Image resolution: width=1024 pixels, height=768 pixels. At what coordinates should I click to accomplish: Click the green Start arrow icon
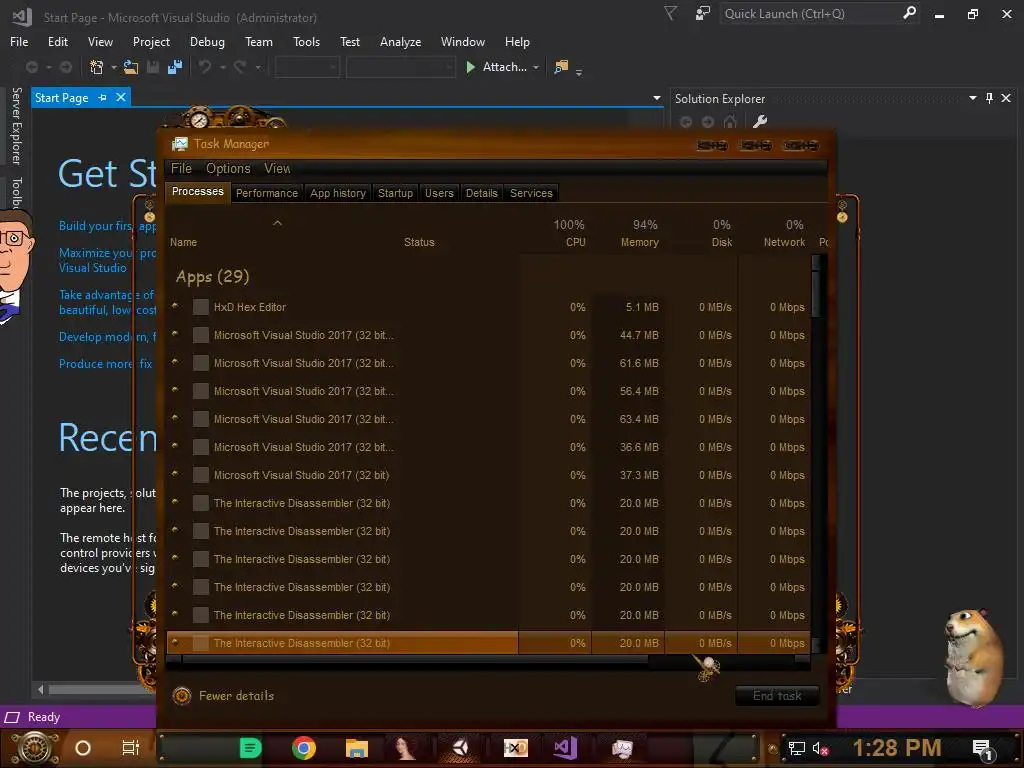coord(470,67)
